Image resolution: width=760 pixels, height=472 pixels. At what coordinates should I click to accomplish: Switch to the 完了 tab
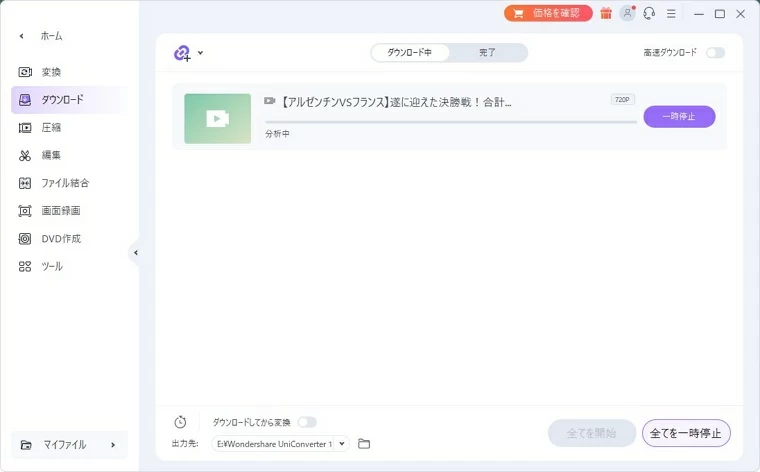coord(487,52)
